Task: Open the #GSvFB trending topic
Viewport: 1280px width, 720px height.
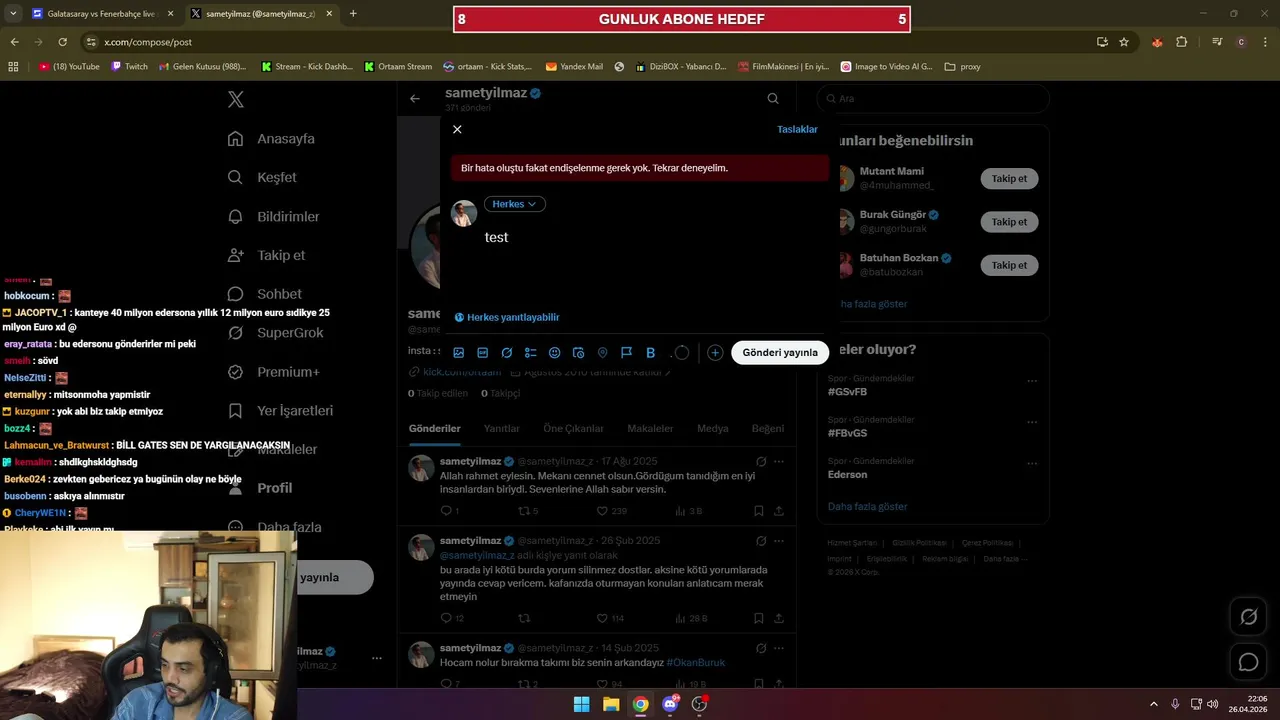Action: point(848,392)
